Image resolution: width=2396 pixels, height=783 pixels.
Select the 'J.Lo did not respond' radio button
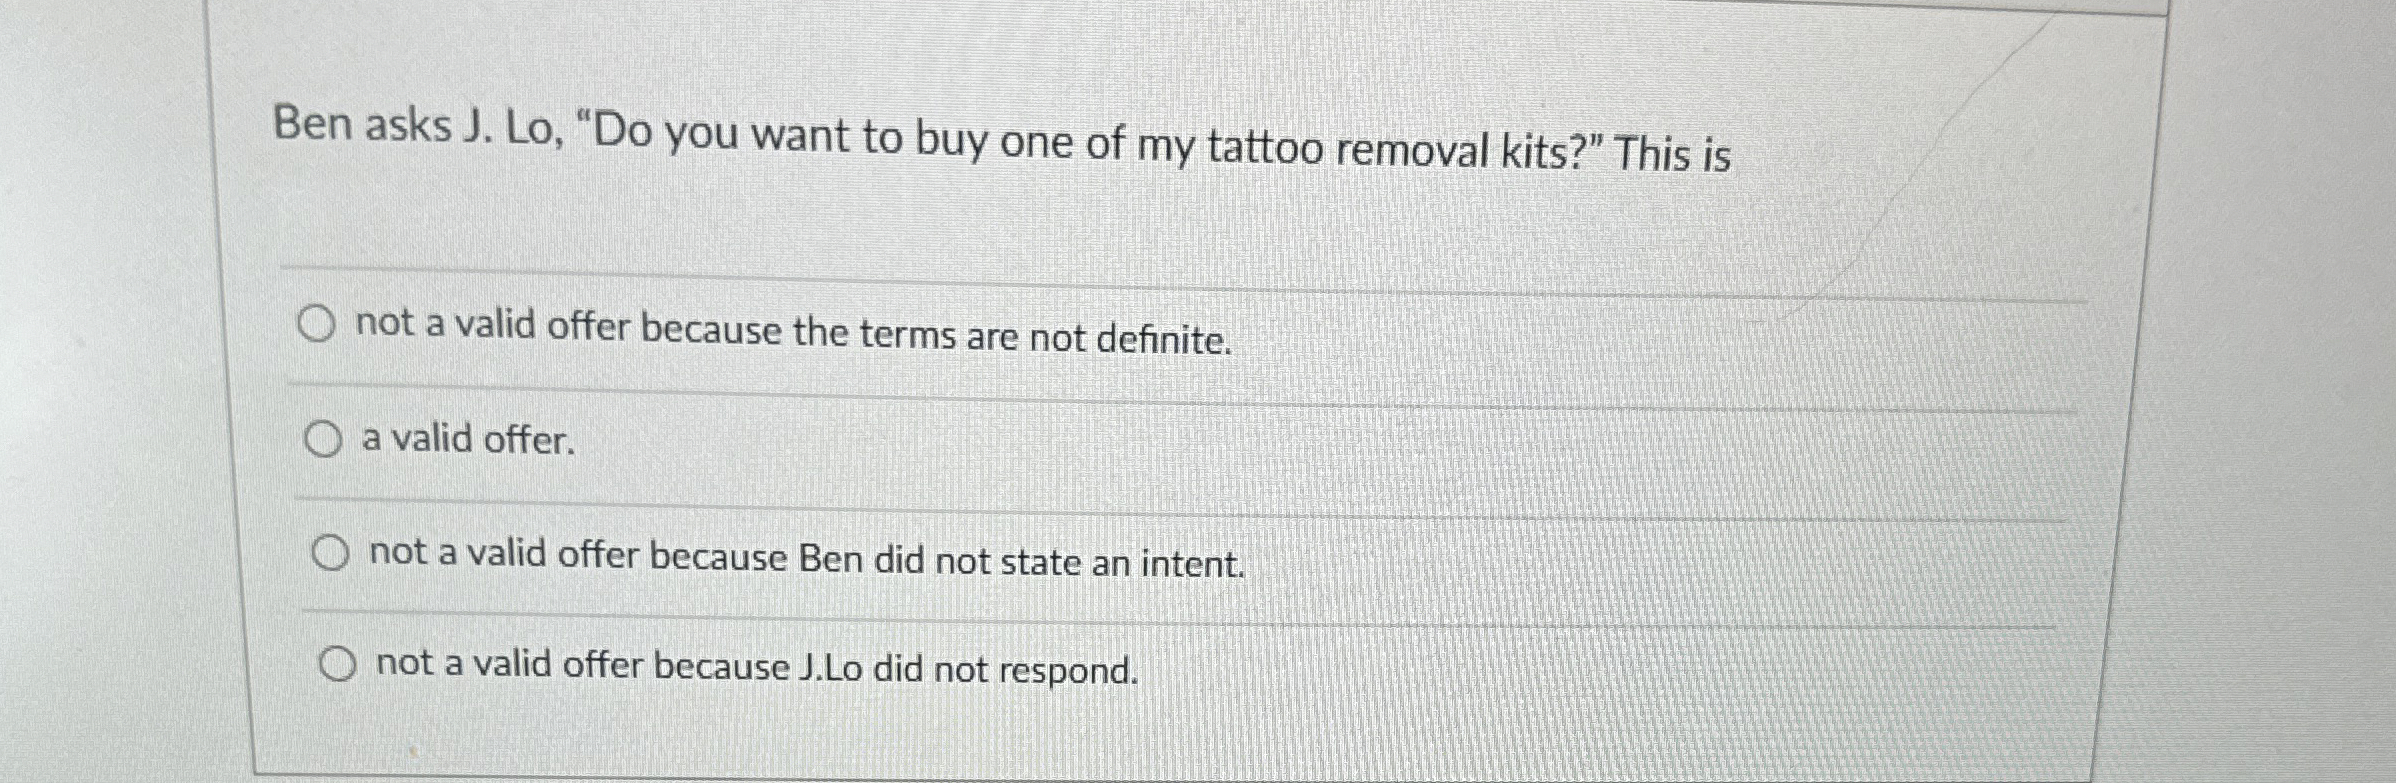tap(339, 662)
